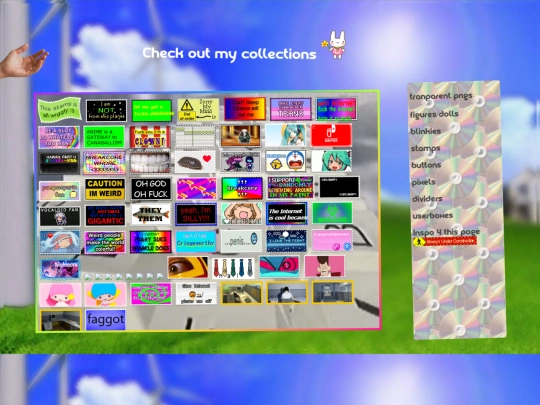540x405 pixels.
Task: Select the pink-haired Little Twin Stars stamp
Action: tap(60, 295)
